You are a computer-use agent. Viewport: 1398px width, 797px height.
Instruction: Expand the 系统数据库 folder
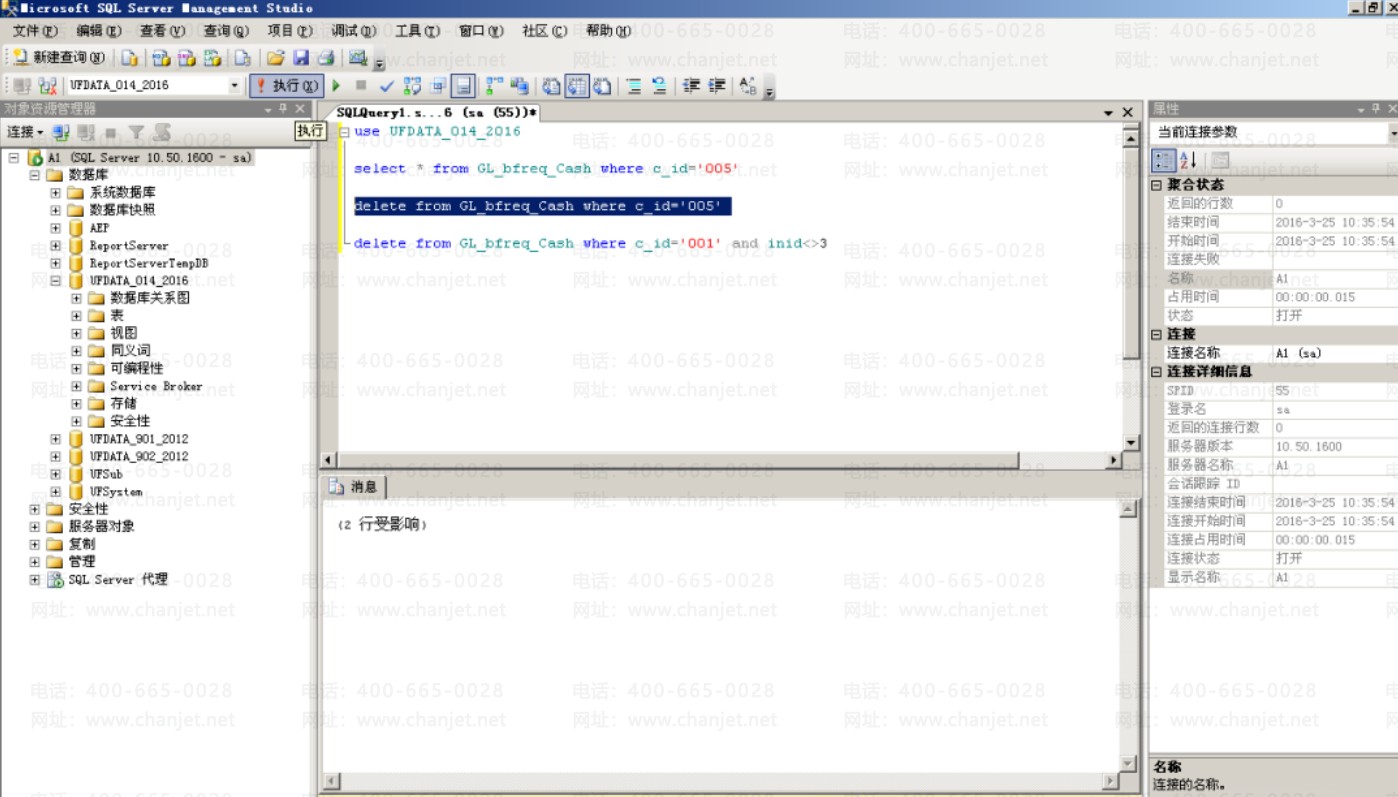click(56, 192)
